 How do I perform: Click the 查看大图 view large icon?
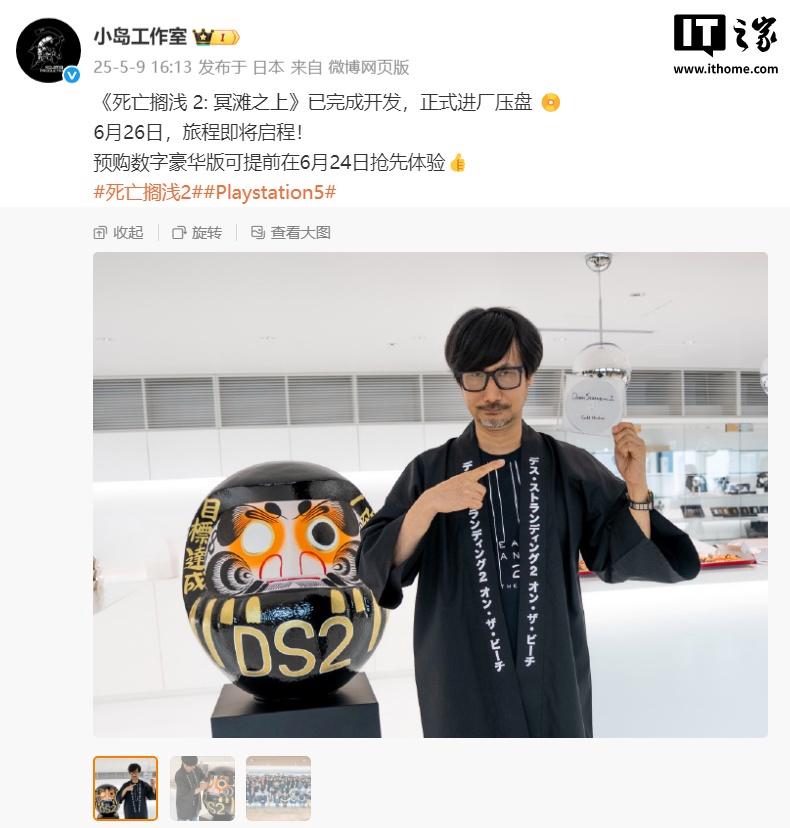click(x=258, y=232)
